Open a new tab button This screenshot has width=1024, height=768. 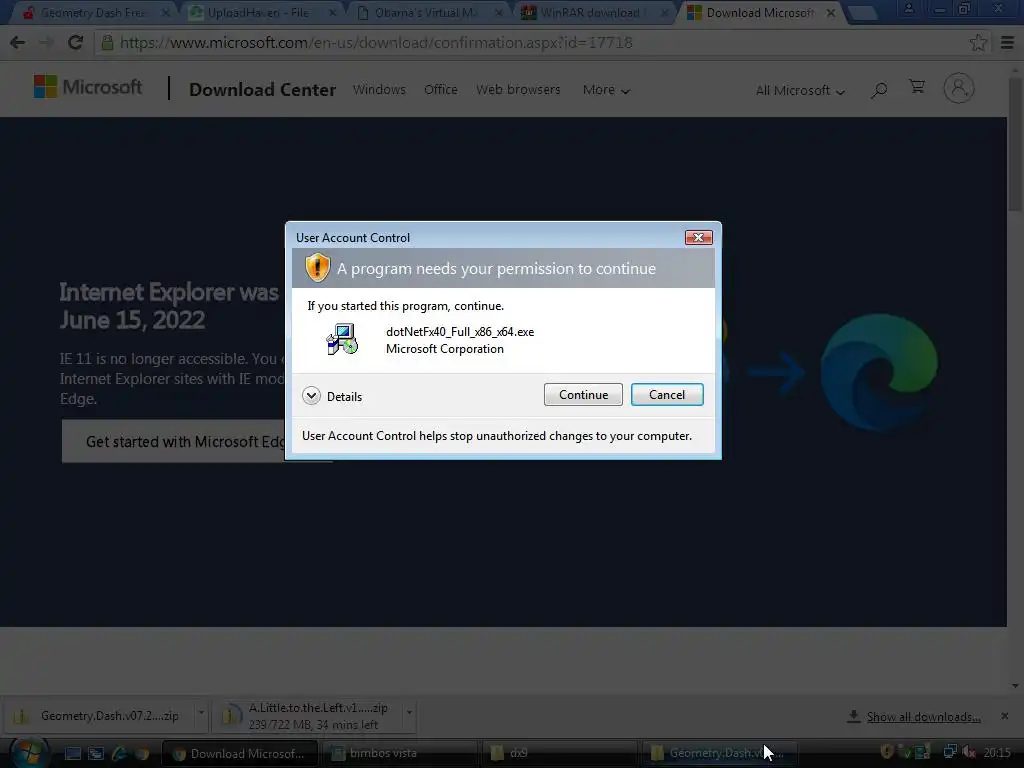[863, 12]
